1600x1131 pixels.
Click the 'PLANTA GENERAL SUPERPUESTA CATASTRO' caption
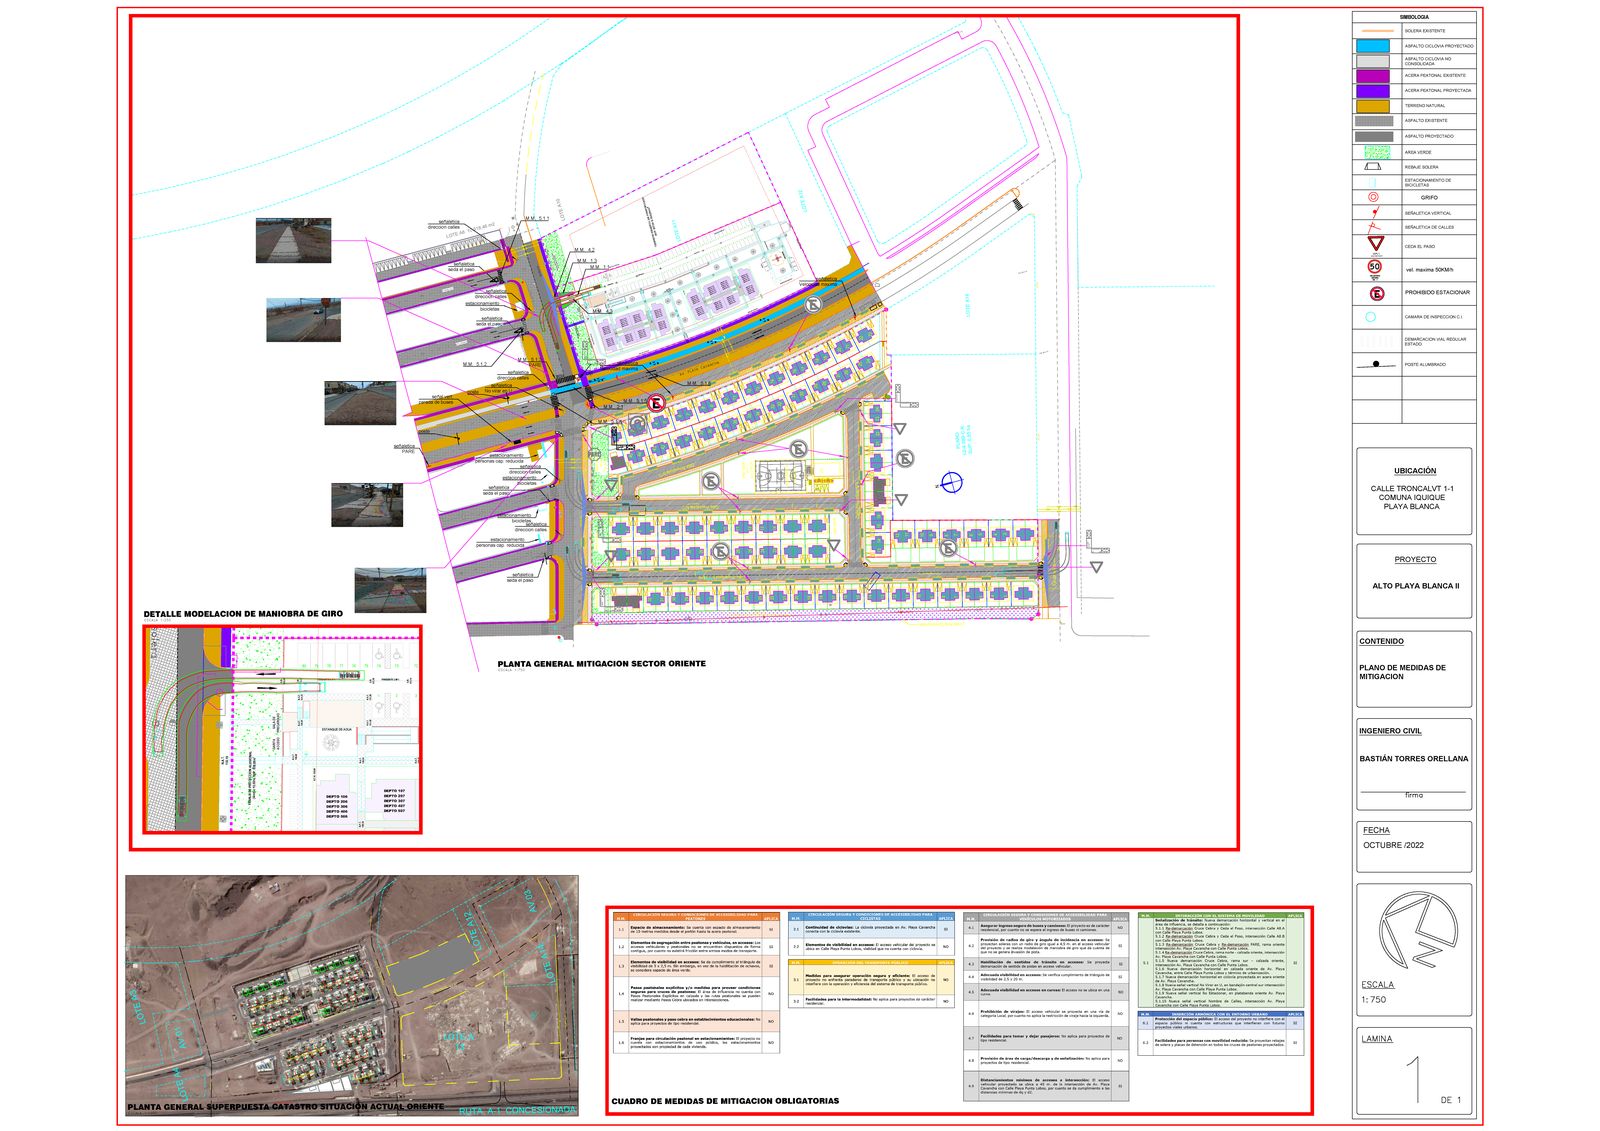[285, 1107]
